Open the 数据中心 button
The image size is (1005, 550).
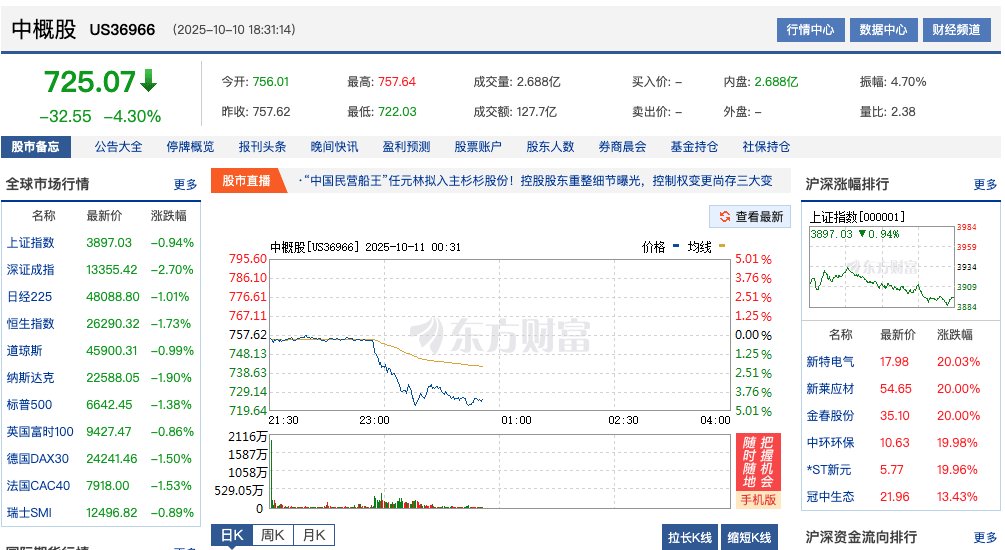click(x=884, y=29)
